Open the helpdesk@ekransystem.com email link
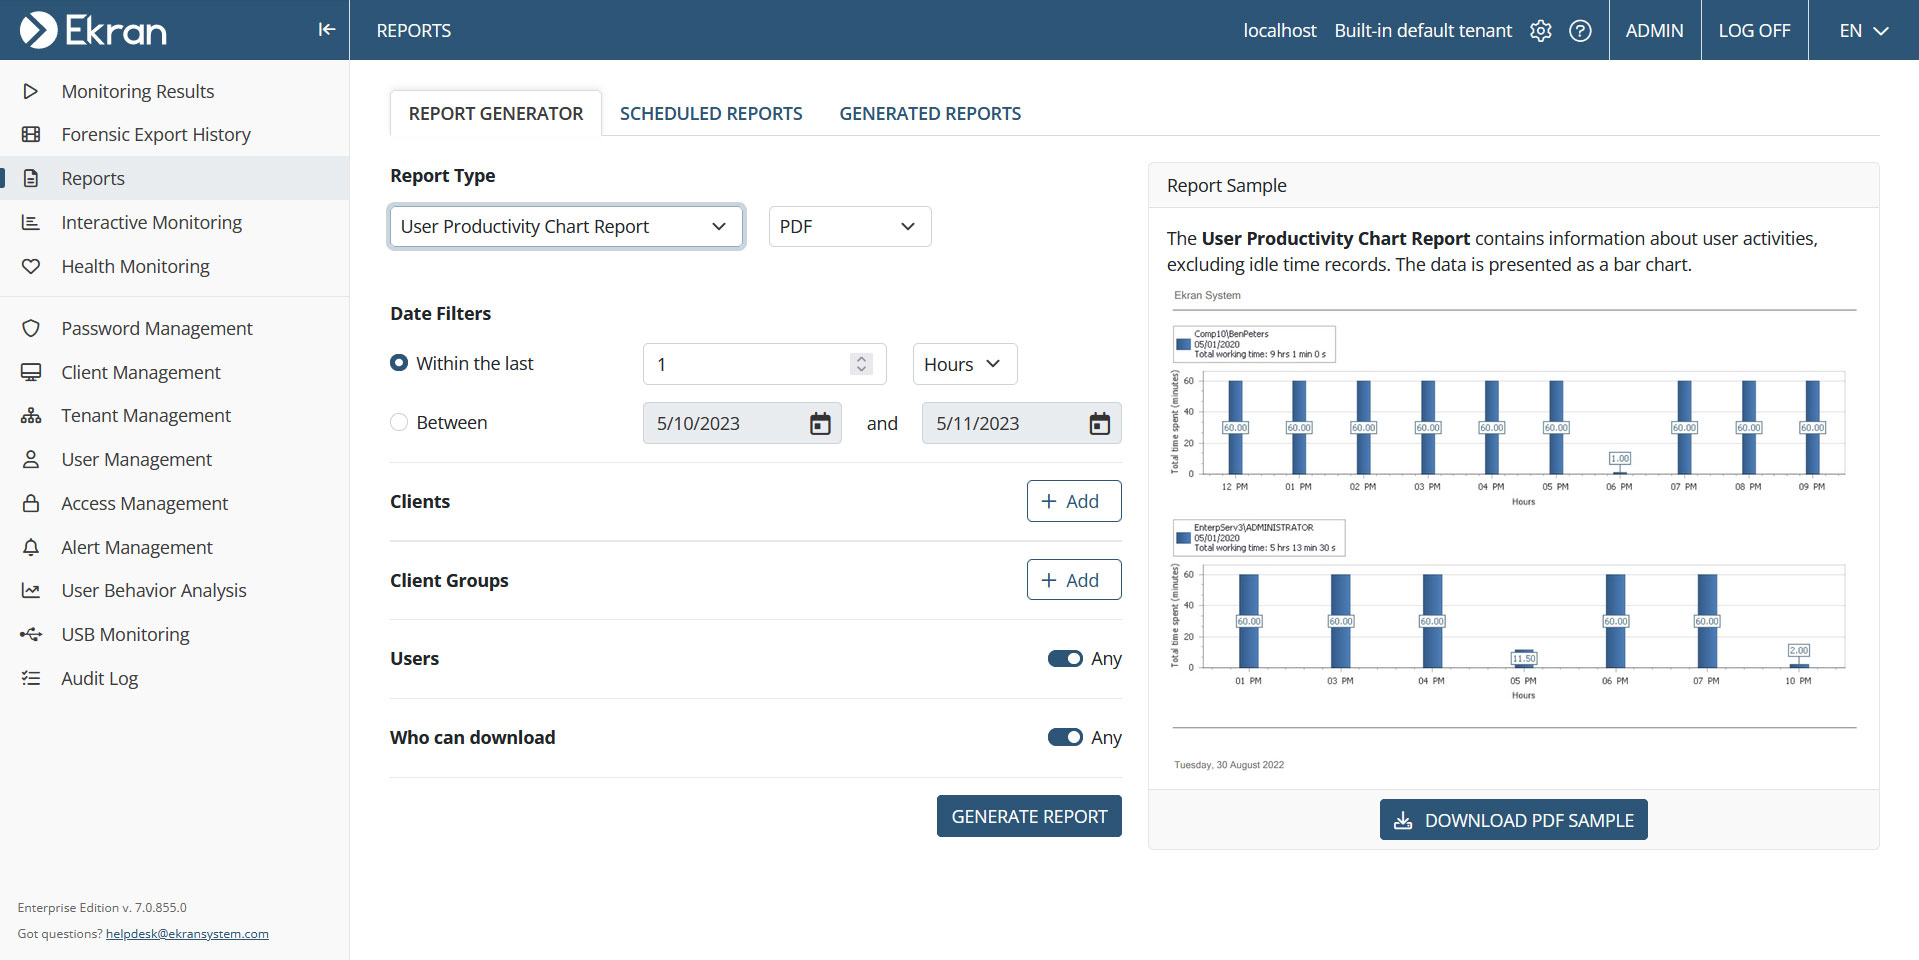Viewport: 1919px width, 960px height. click(x=187, y=934)
